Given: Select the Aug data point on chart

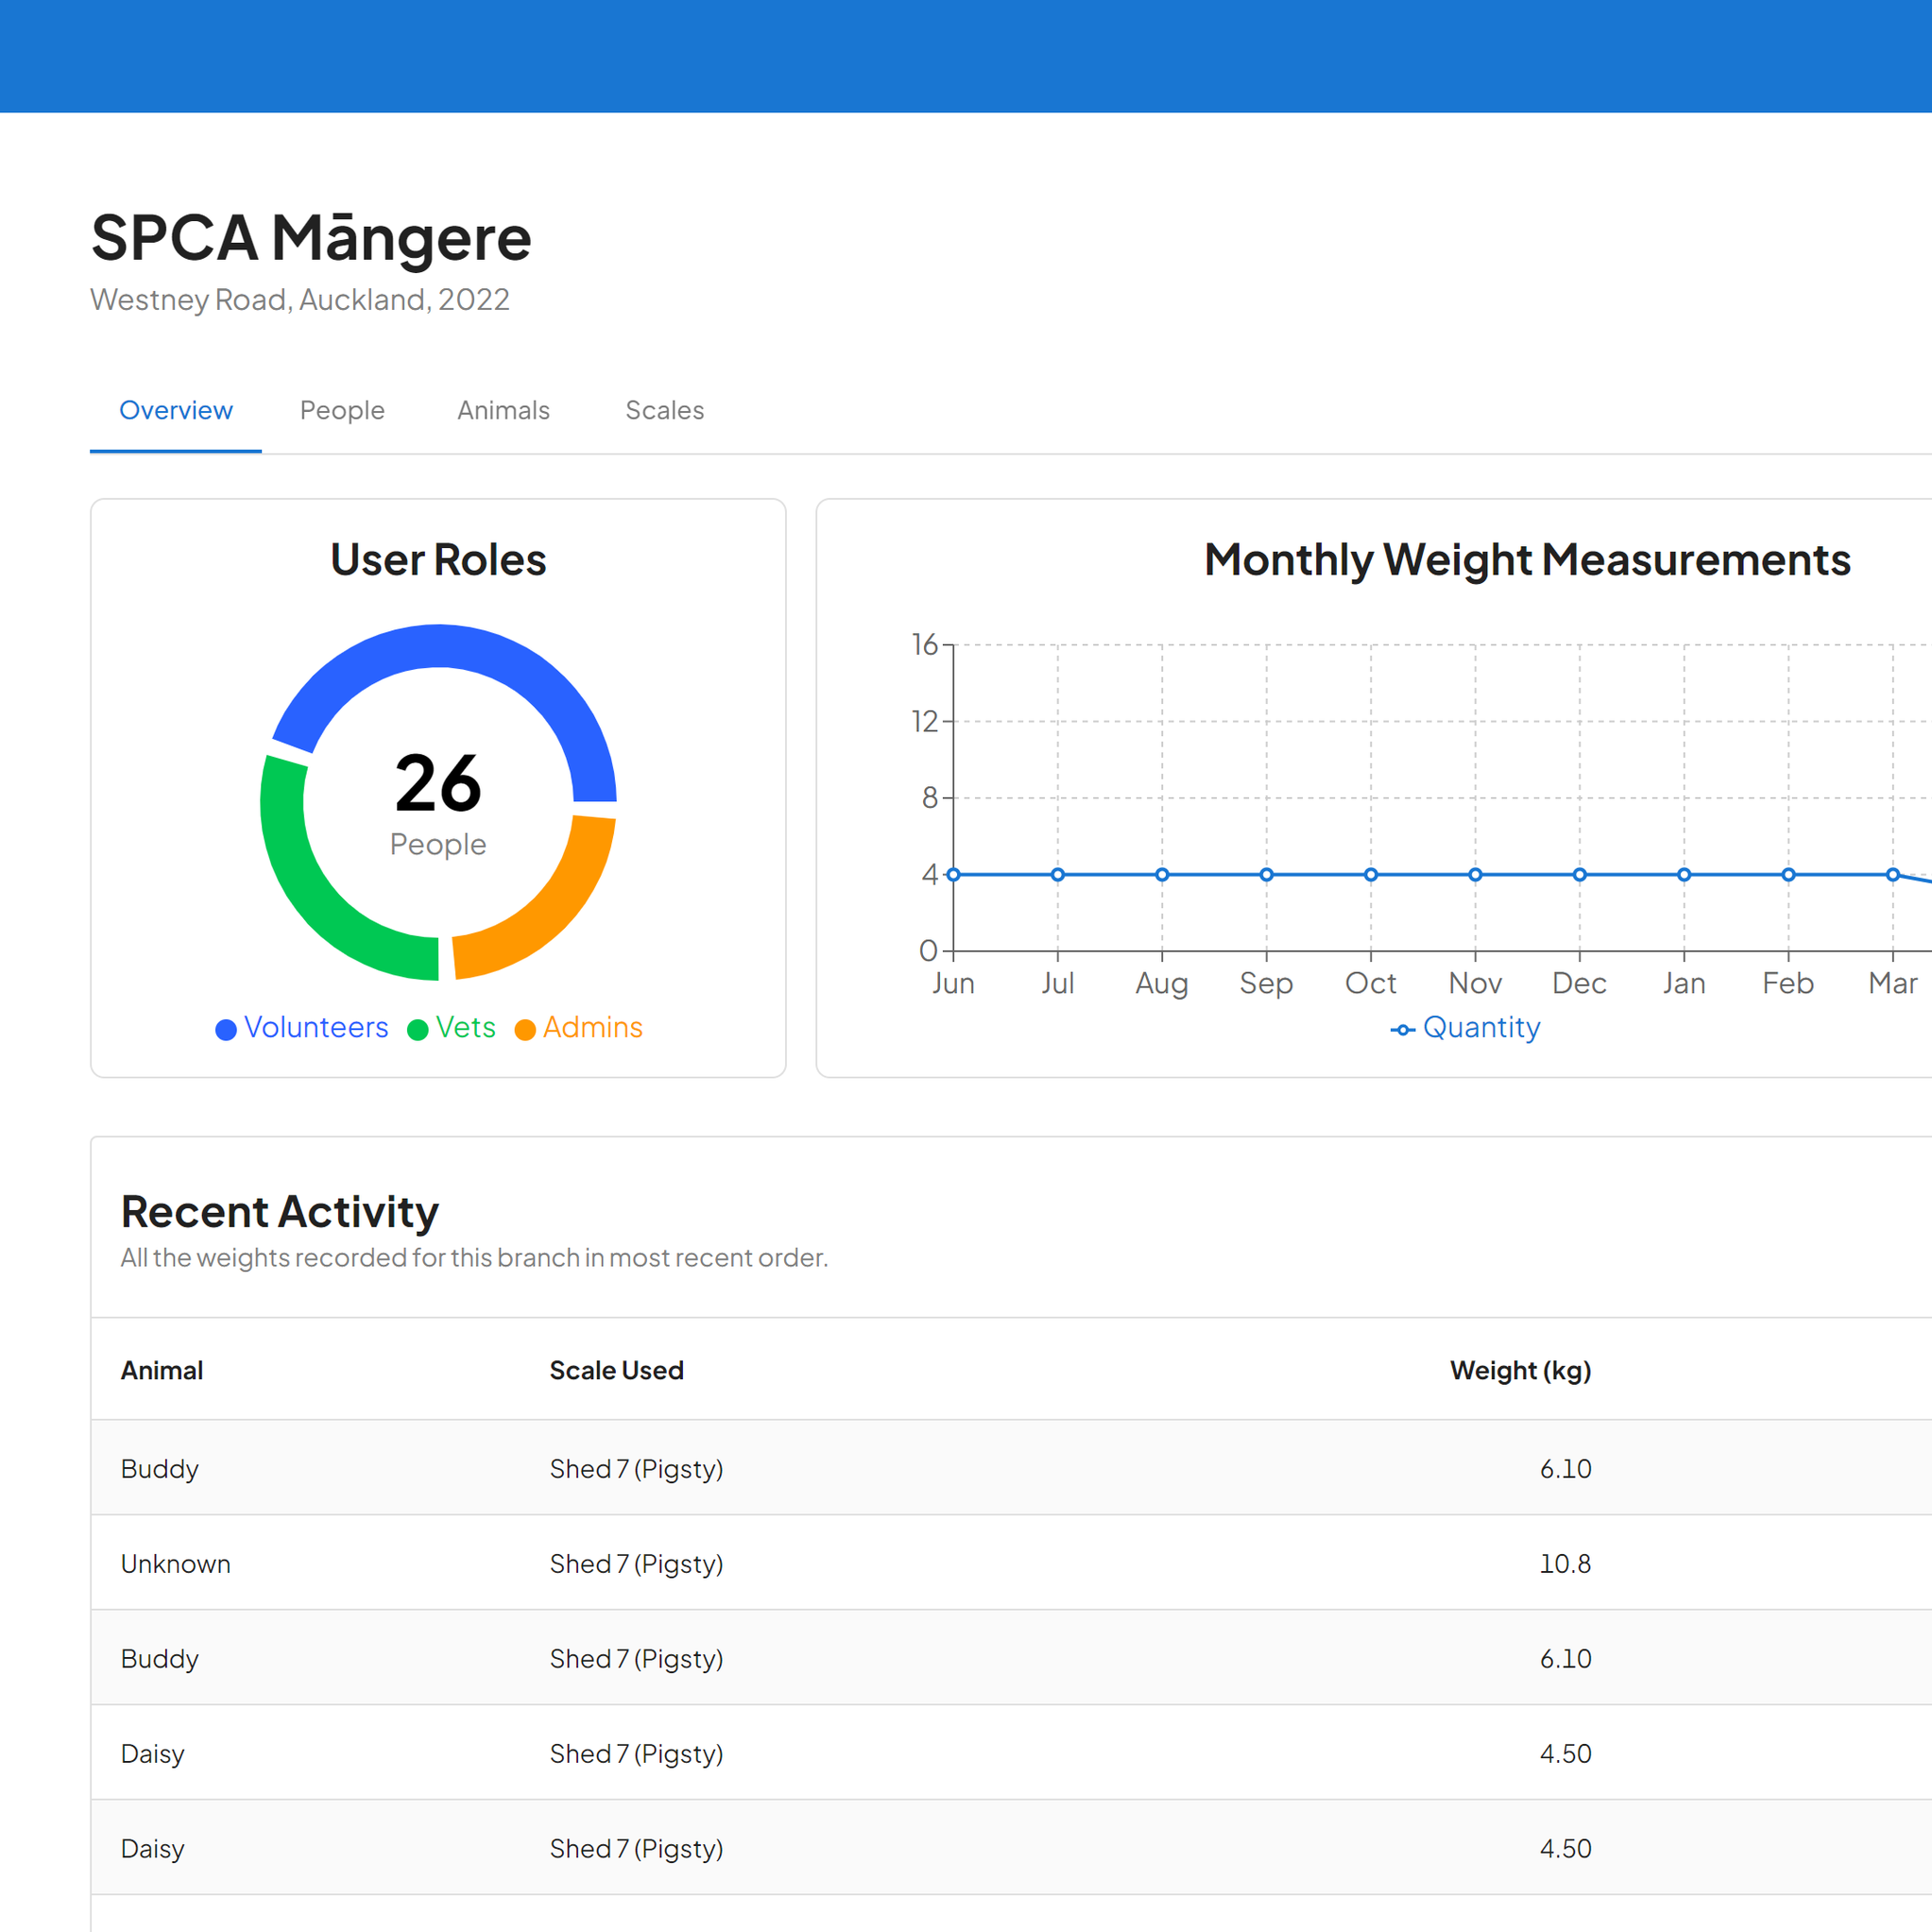Looking at the screenshot, I should pos(1162,875).
